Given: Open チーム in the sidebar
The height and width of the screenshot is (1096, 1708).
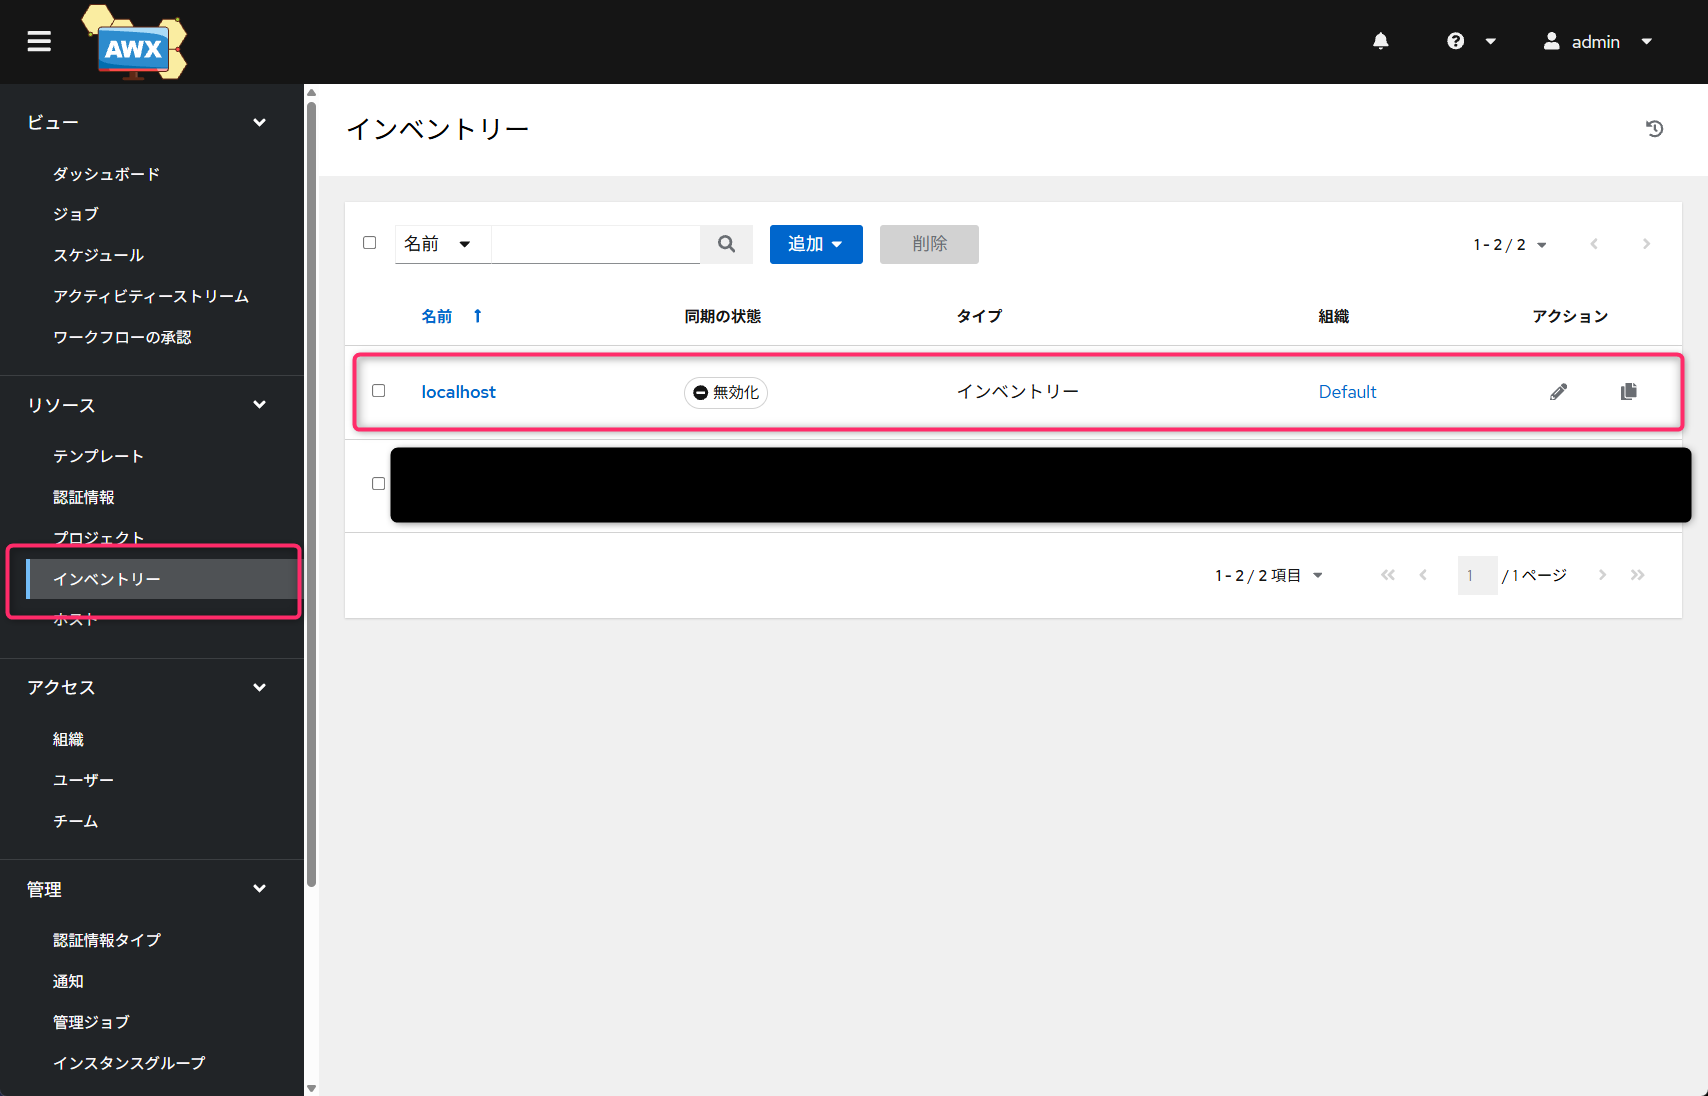Looking at the screenshot, I should (76, 821).
